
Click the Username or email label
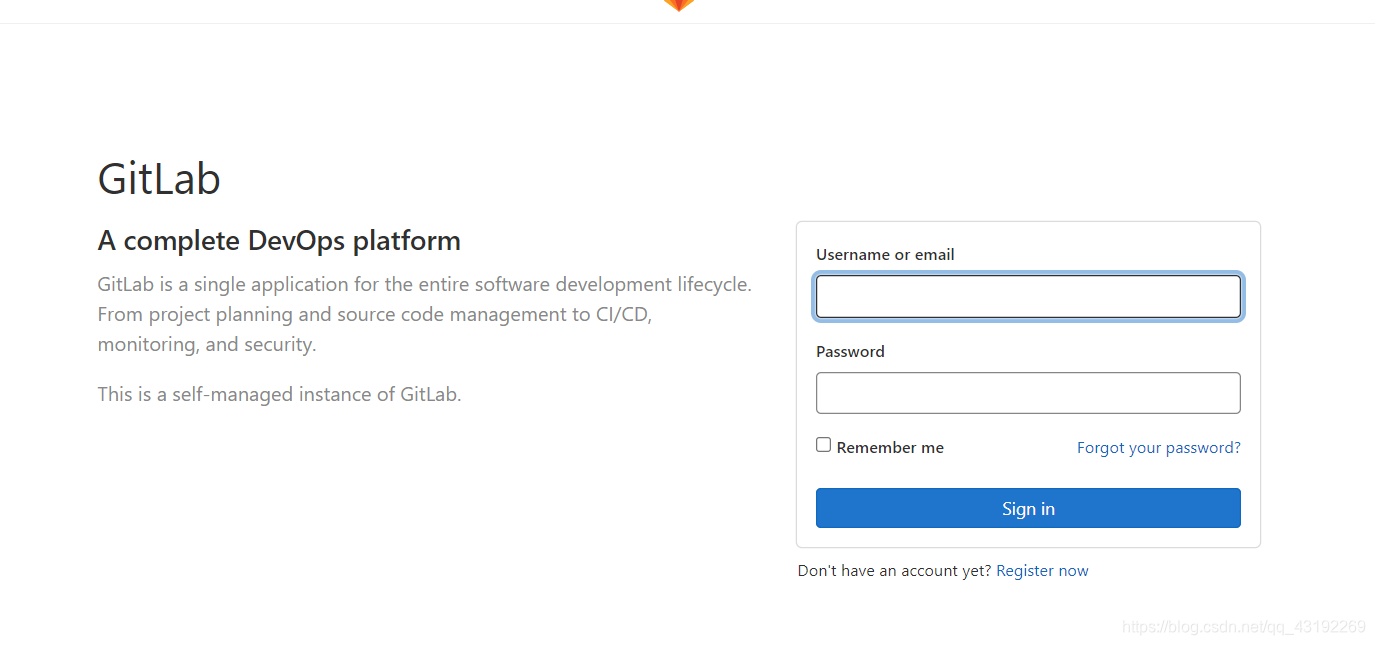(x=884, y=254)
